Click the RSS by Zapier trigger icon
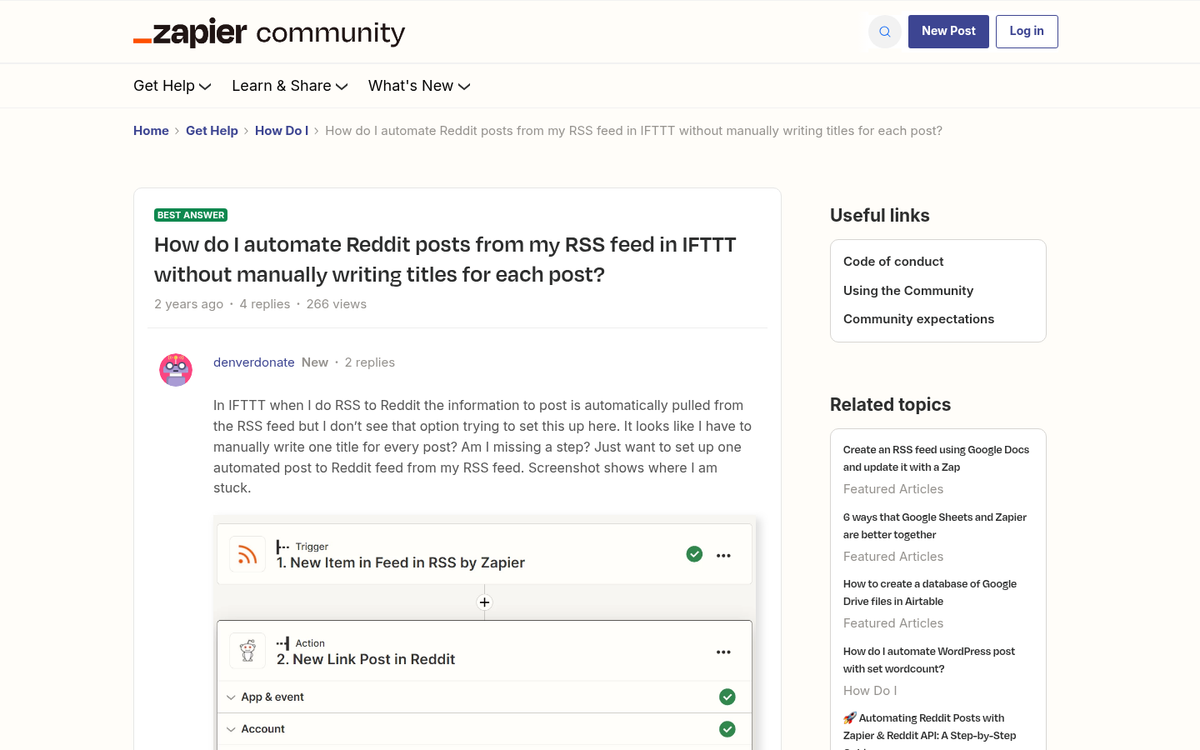Image resolution: width=1200 pixels, height=750 pixels. click(248, 554)
